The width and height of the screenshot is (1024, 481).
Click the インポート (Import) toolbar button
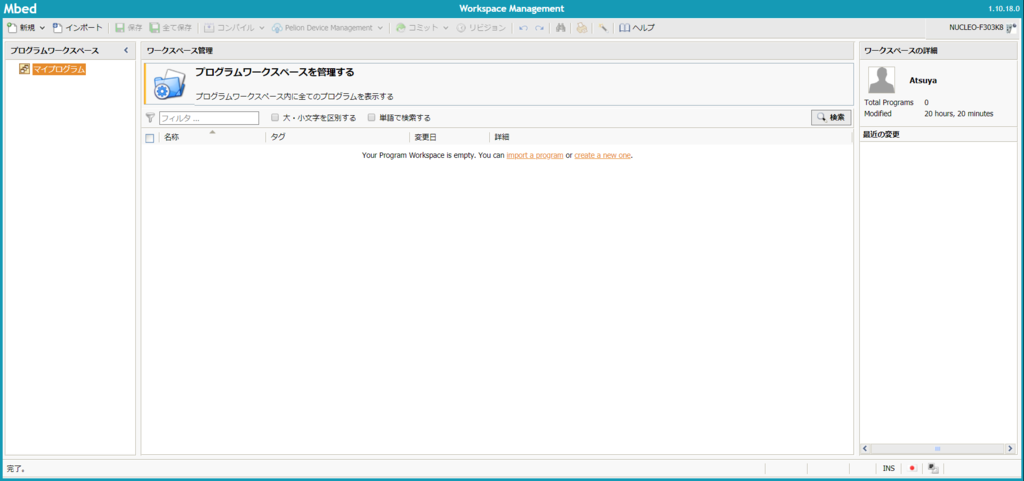pyautogui.click(x=78, y=28)
